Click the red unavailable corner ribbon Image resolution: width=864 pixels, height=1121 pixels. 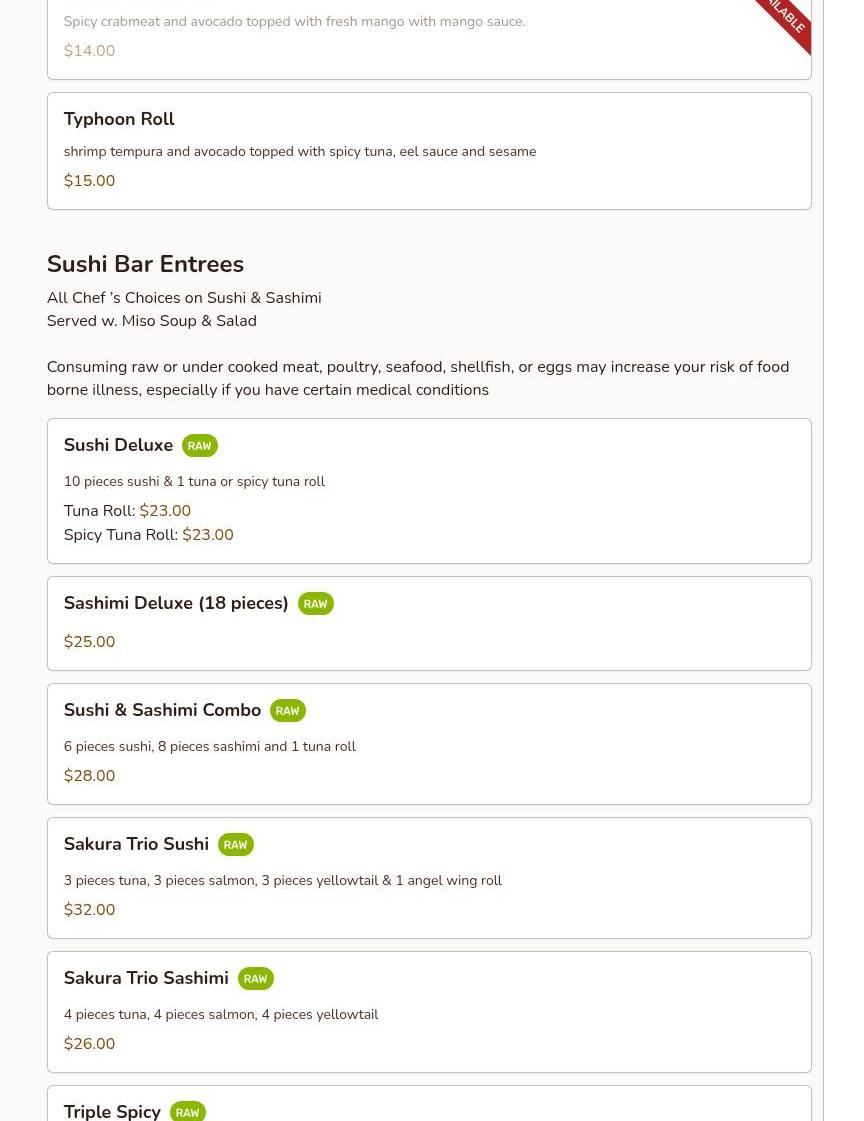pyautogui.click(x=786, y=18)
